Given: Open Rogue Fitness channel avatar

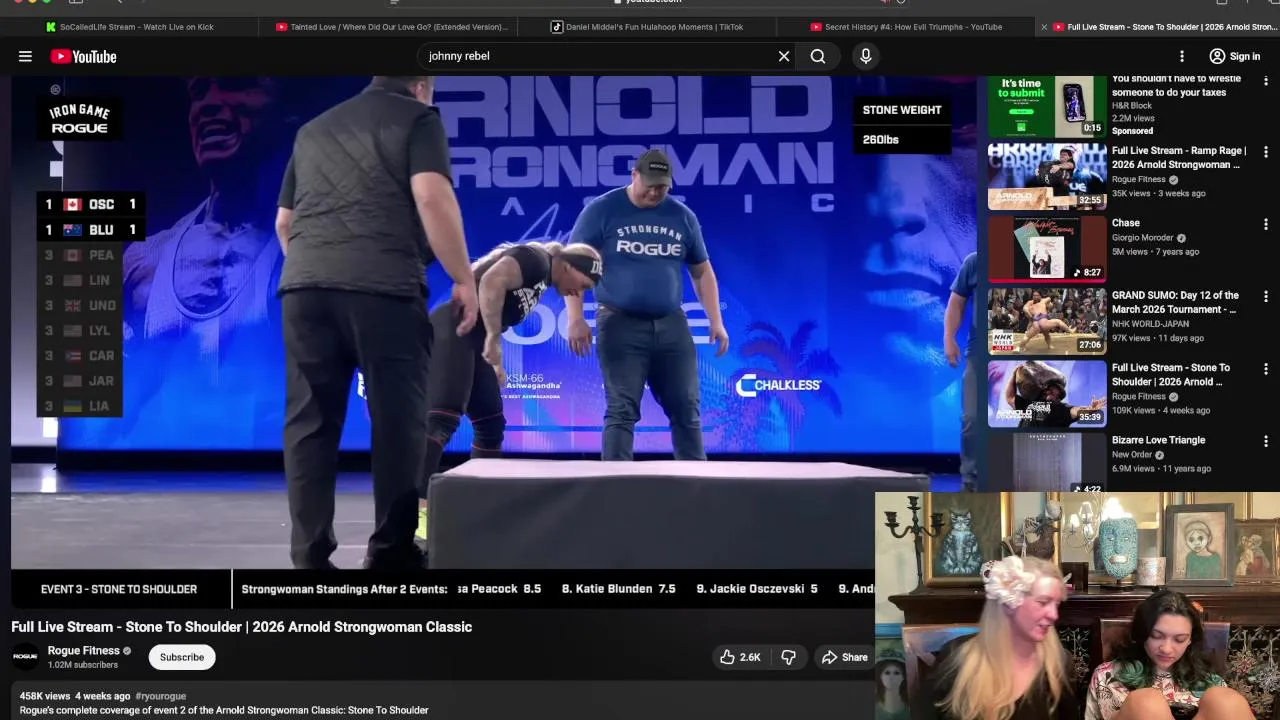Looking at the screenshot, I should (x=25, y=657).
